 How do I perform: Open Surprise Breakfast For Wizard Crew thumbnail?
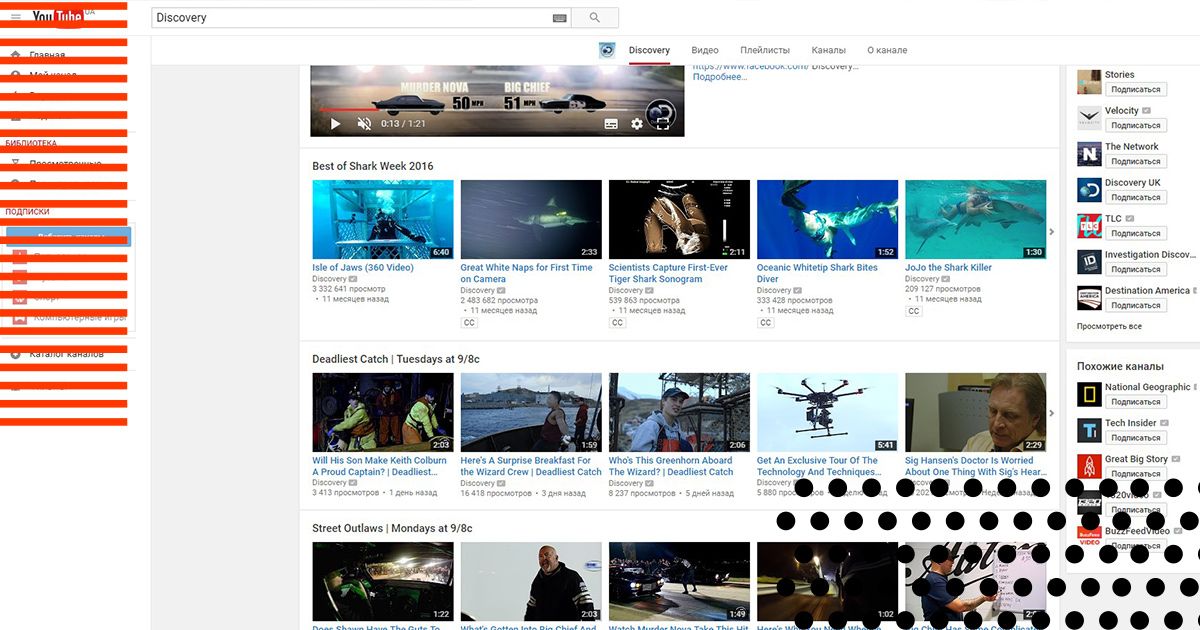[x=531, y=413]
